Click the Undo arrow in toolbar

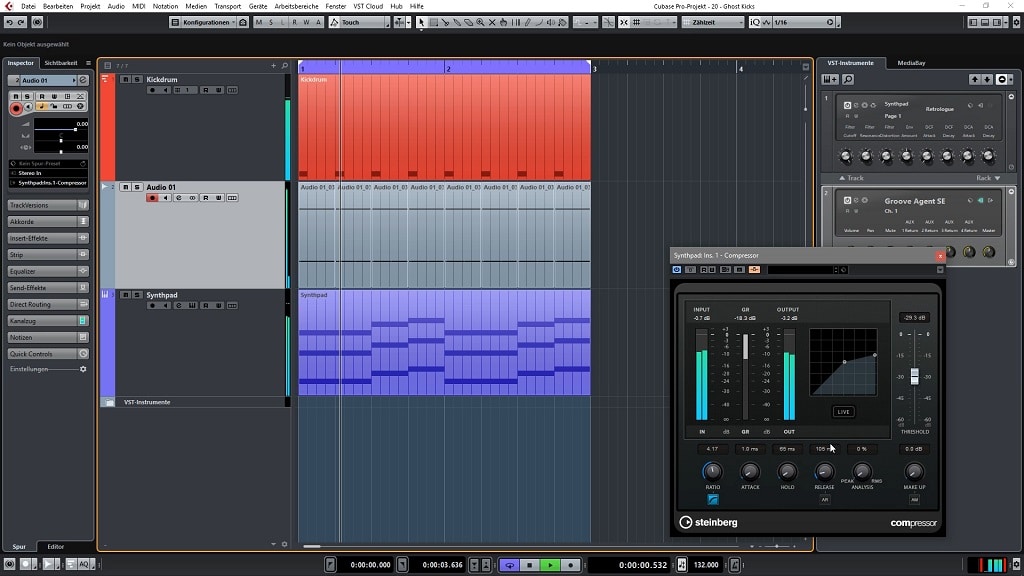coord(9,22)
